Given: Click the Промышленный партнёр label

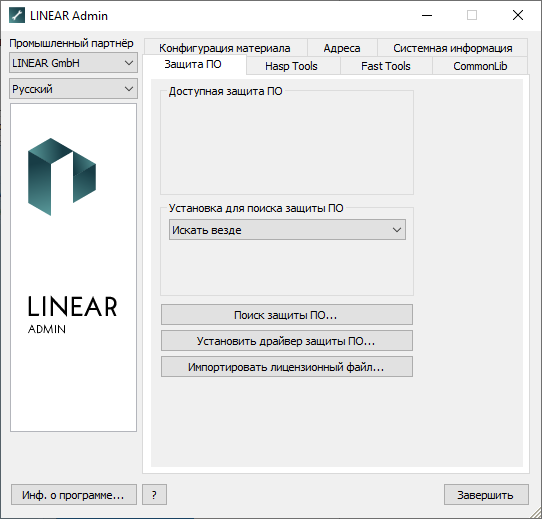Looking at the screenshot, I should [x=71, y=43].
